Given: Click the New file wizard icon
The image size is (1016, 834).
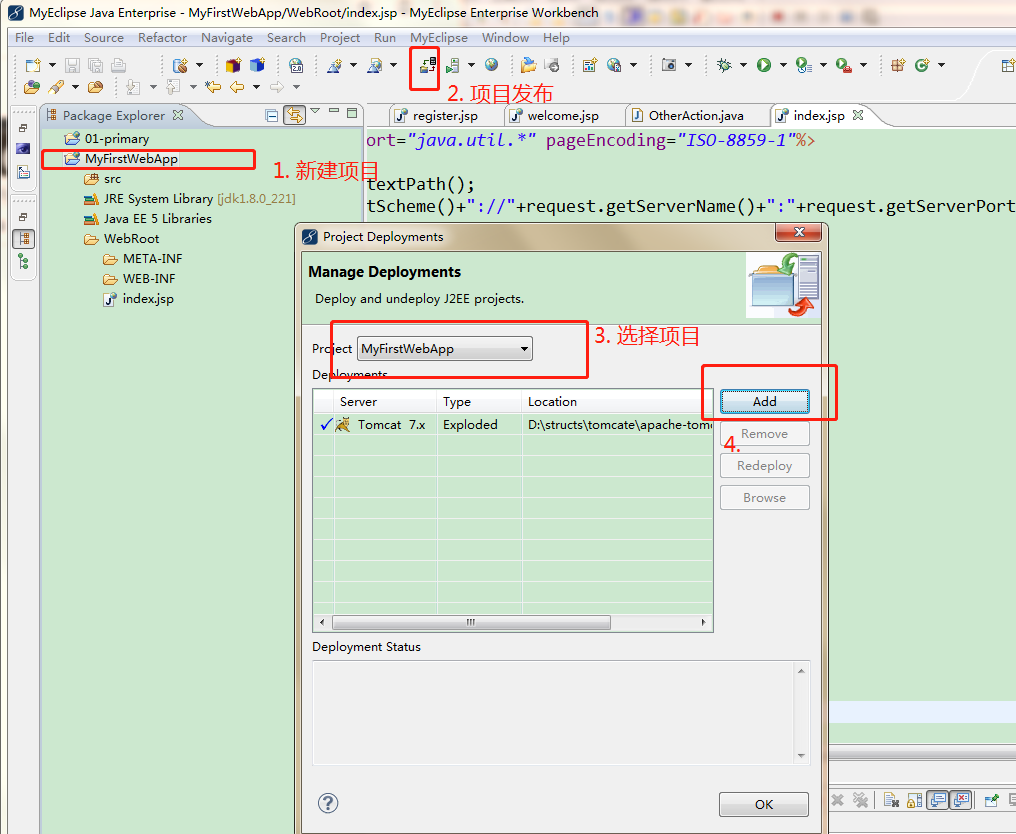Looking at the screenshot, I should (33, 65).
